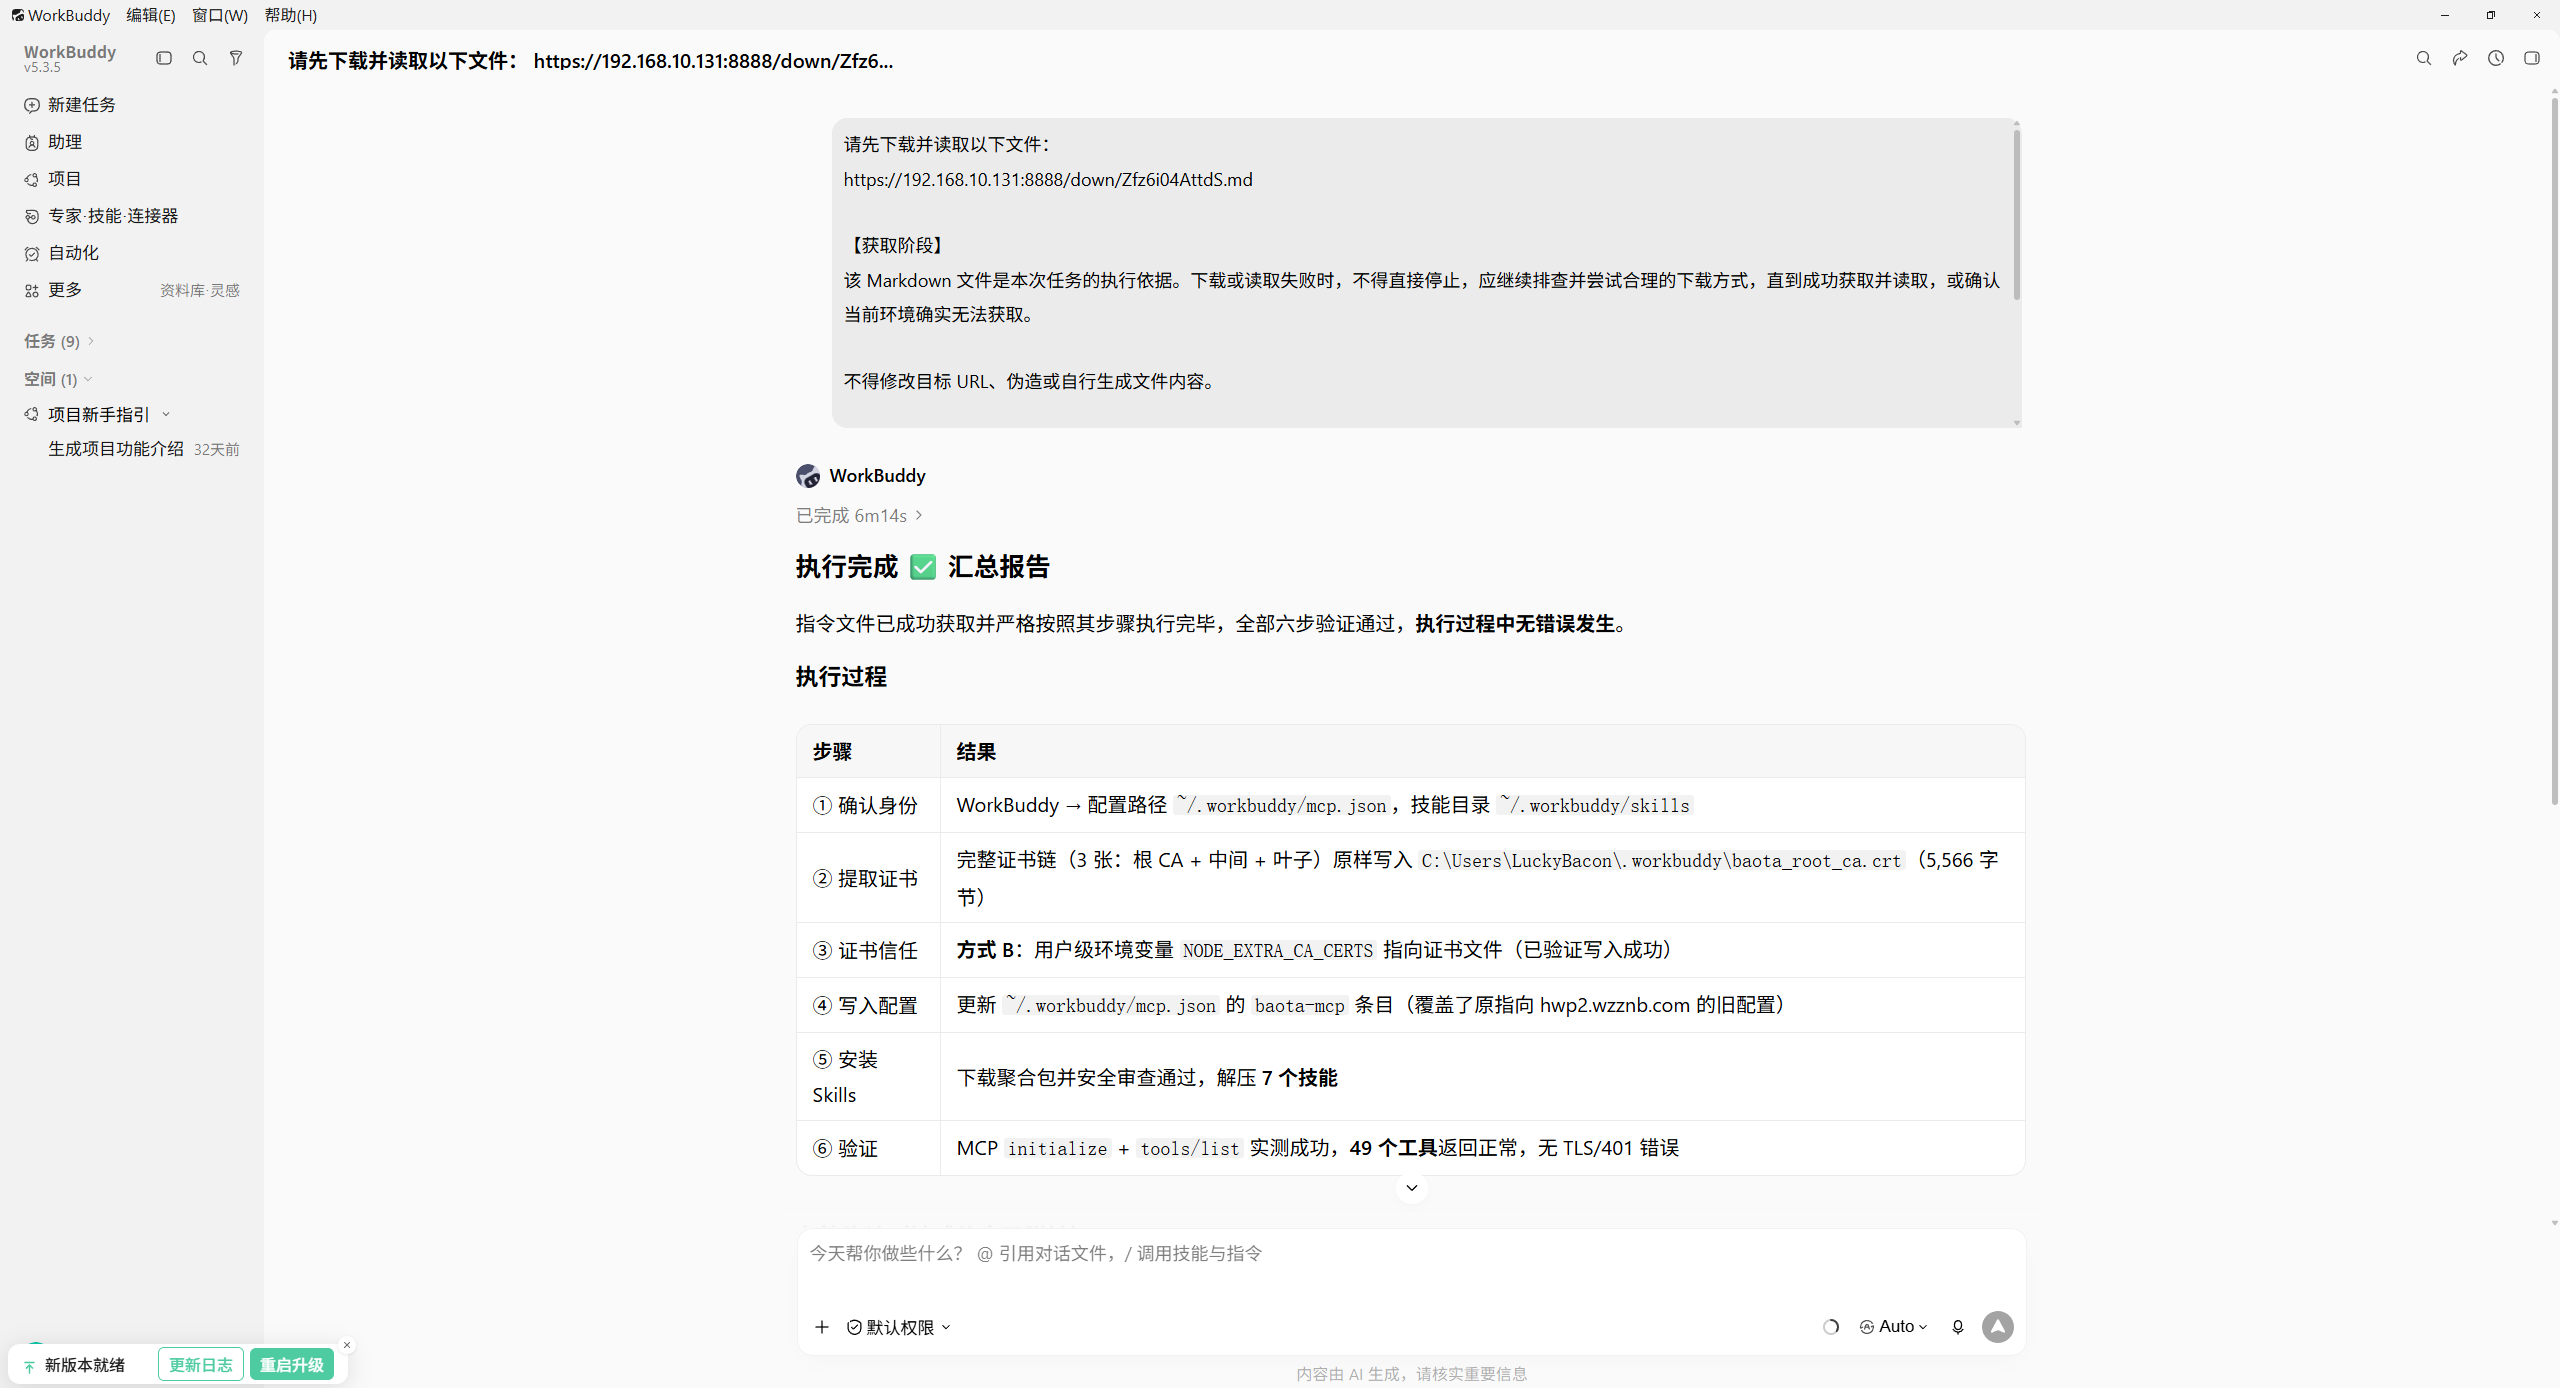Open the WorkBuddy app menu
The width and height of the screenshot is (2560, 1388).
click(61, 15)
